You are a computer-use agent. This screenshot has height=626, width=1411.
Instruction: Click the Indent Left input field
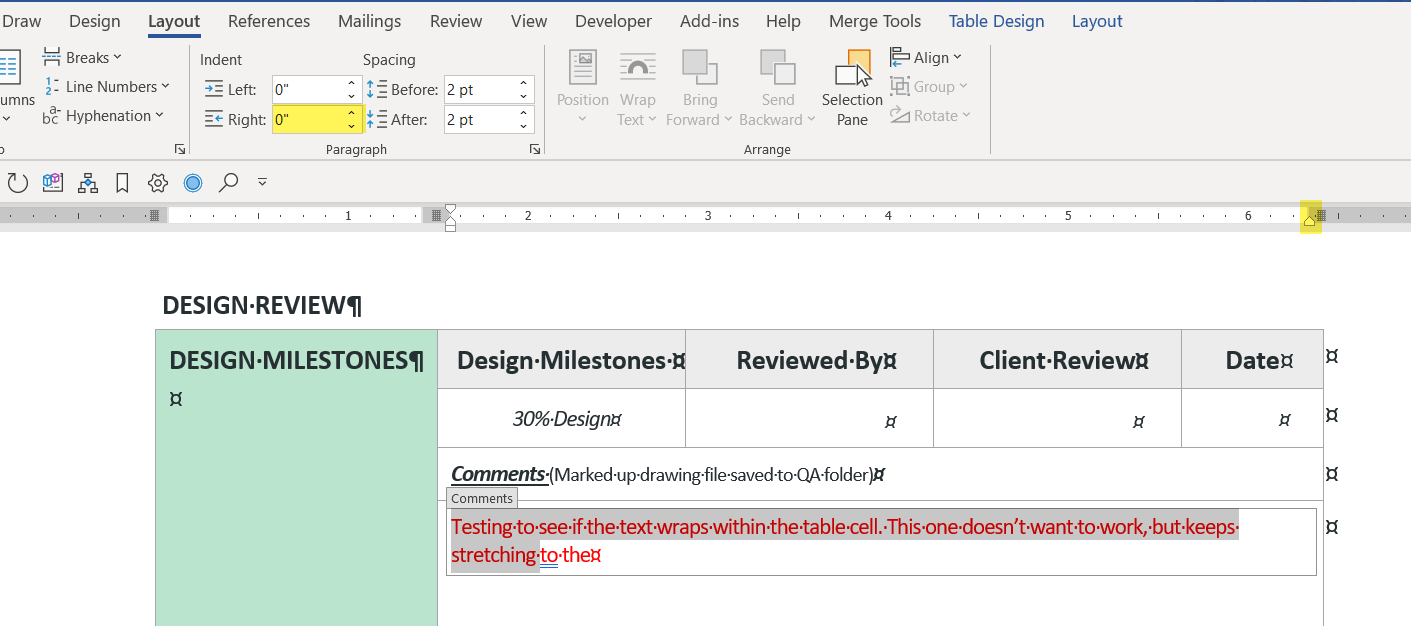coord(309,89)
